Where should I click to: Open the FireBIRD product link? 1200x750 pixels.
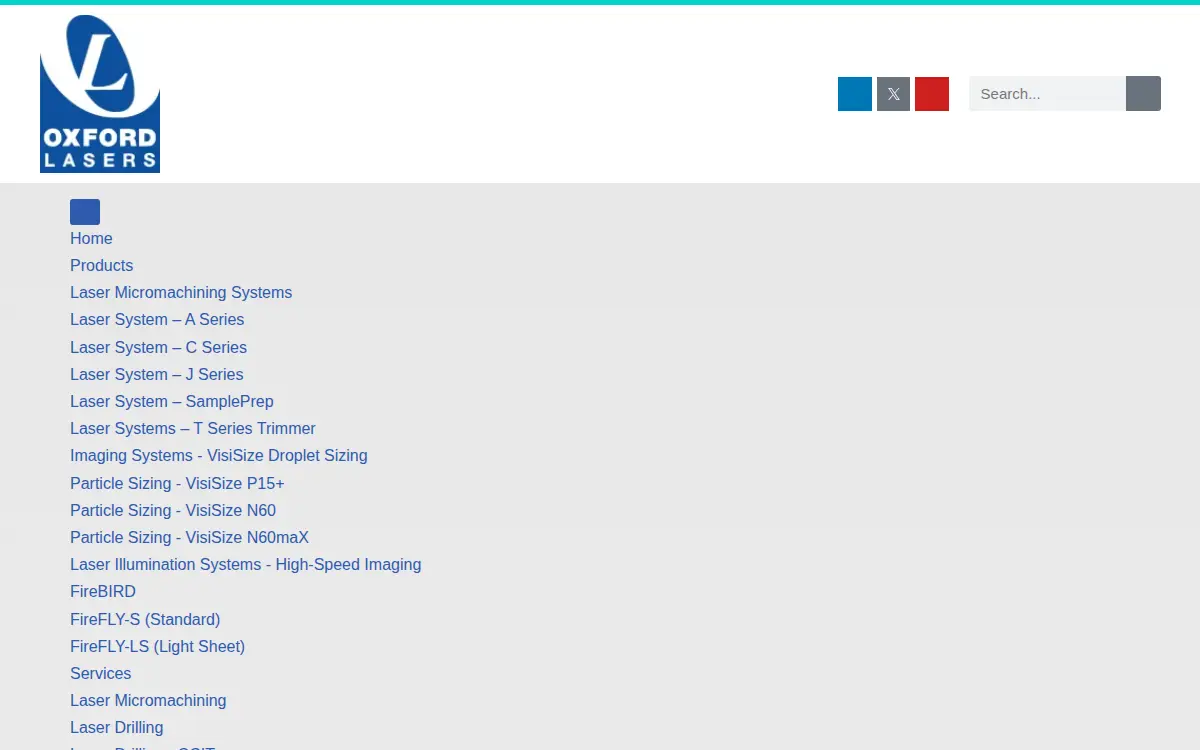coord(103,591)
